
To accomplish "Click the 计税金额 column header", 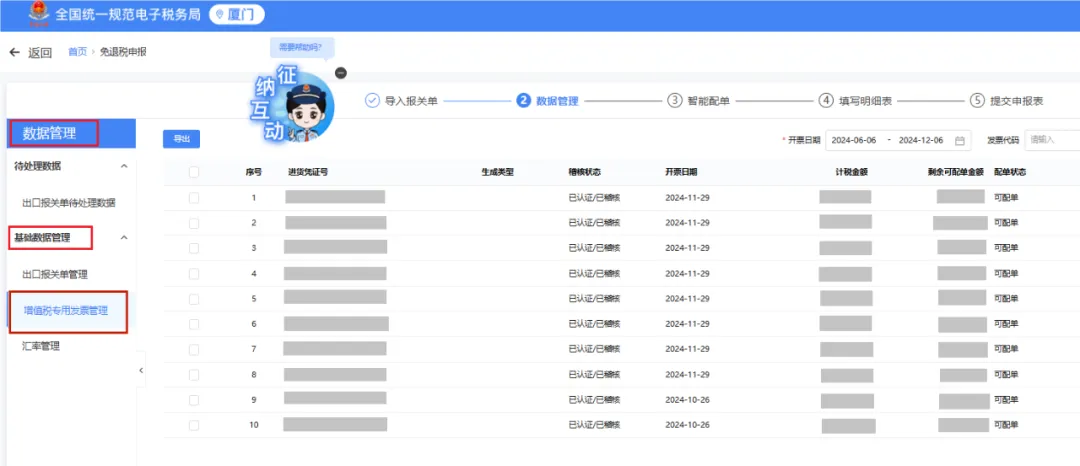I will 851,172.
